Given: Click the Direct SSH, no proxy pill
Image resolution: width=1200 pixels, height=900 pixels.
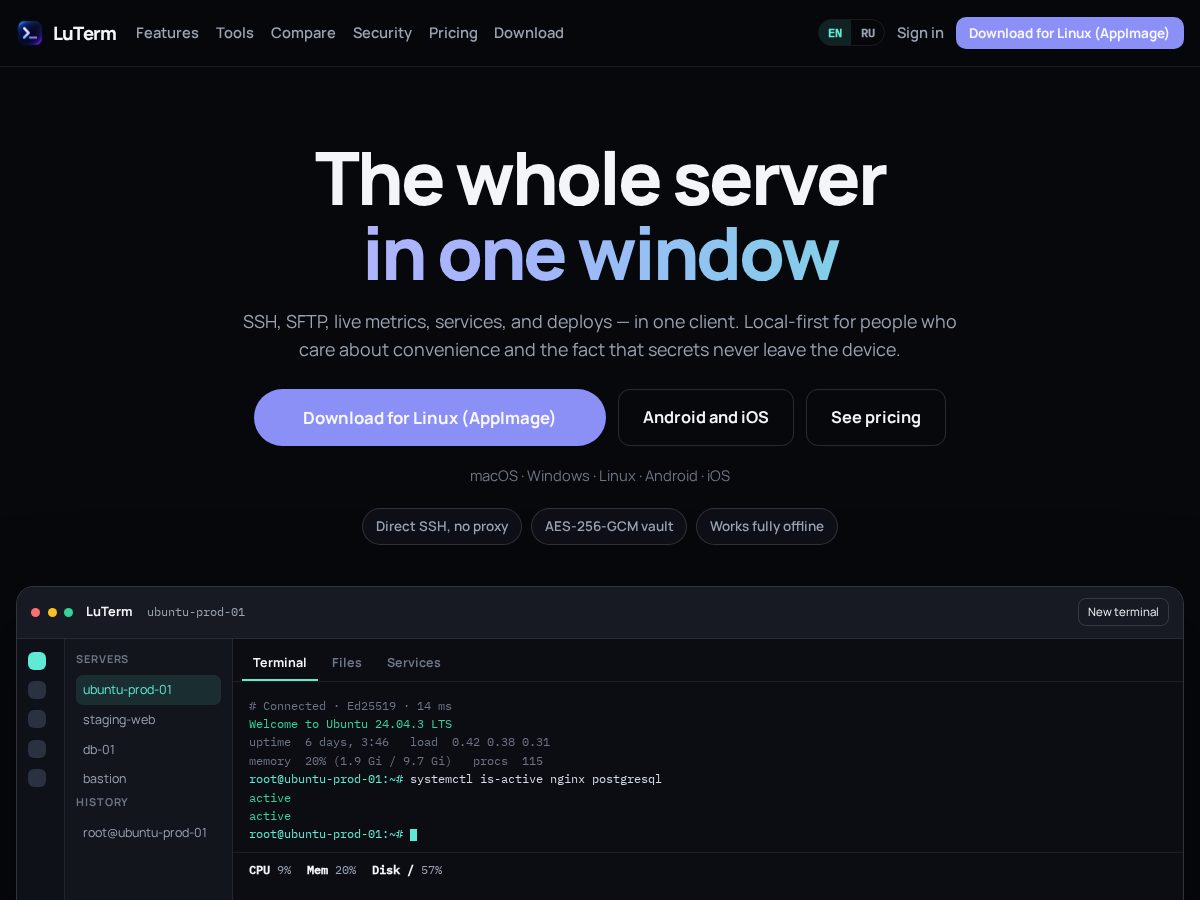Looking at the screenshot, I should point(442,526).
